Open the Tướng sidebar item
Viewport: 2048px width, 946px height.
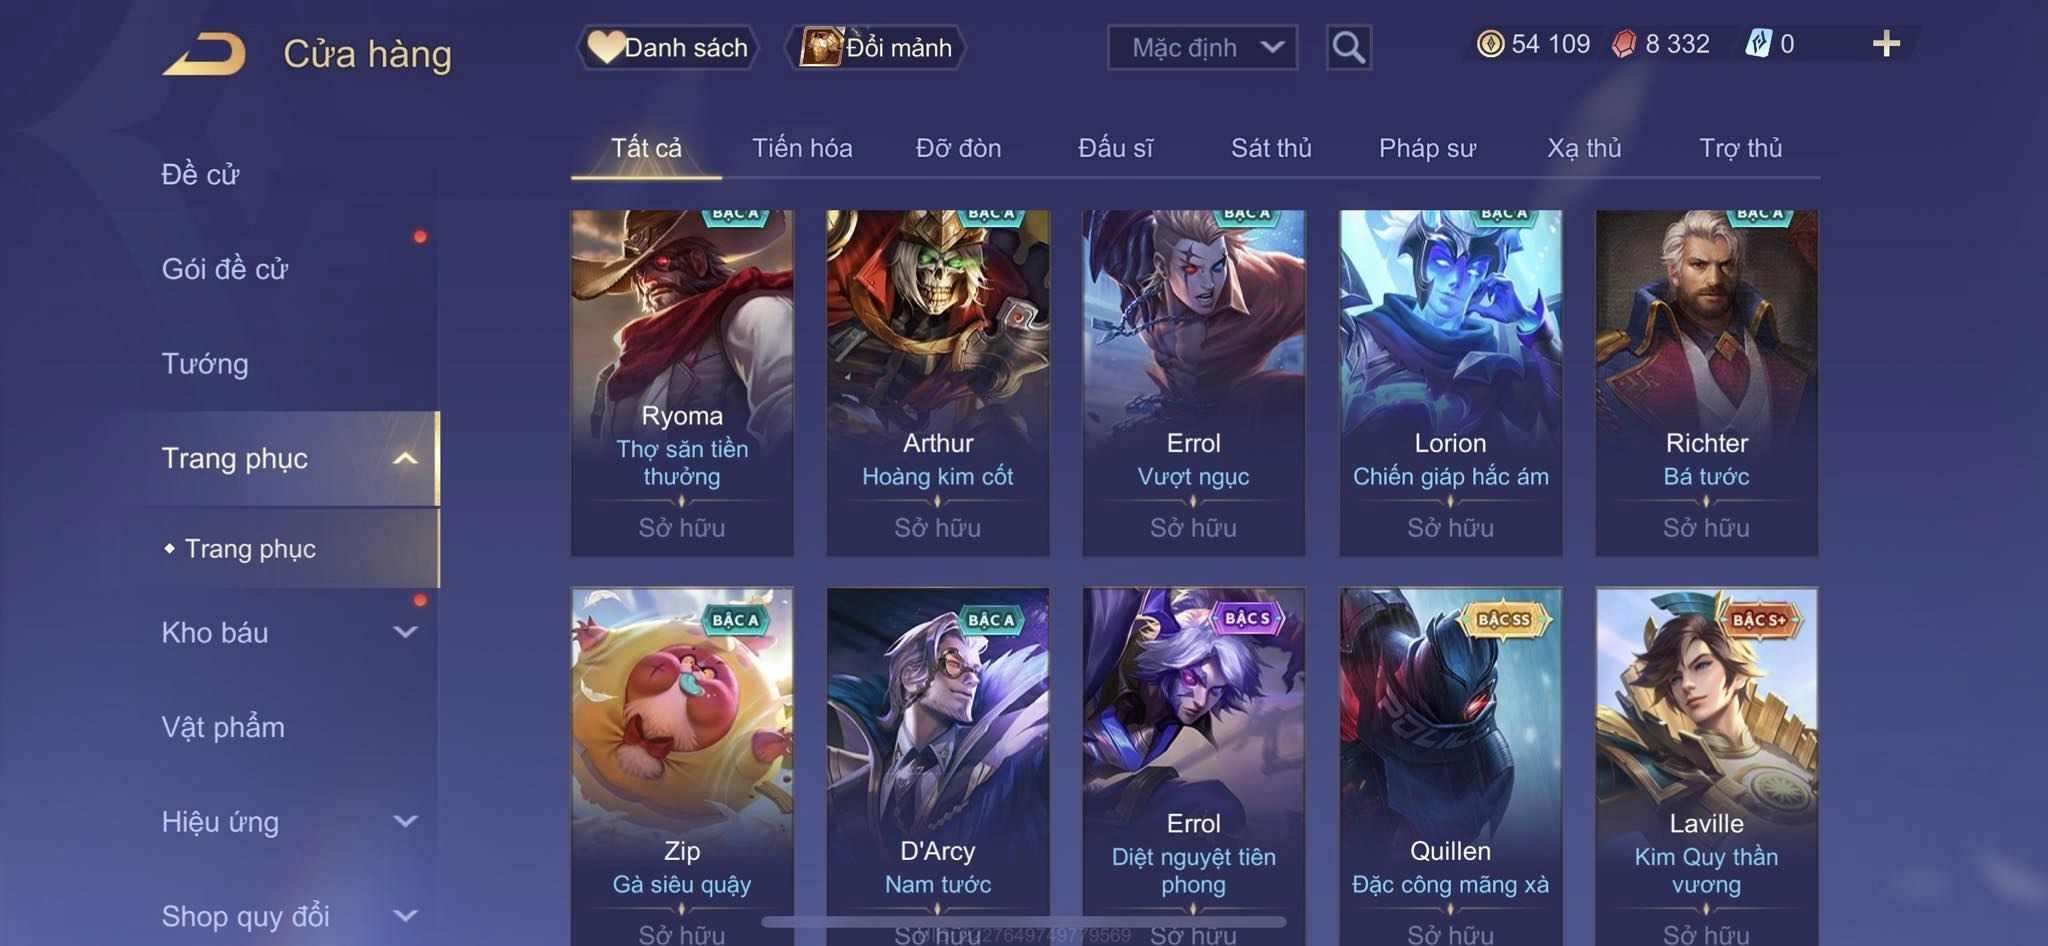(205, 364)
